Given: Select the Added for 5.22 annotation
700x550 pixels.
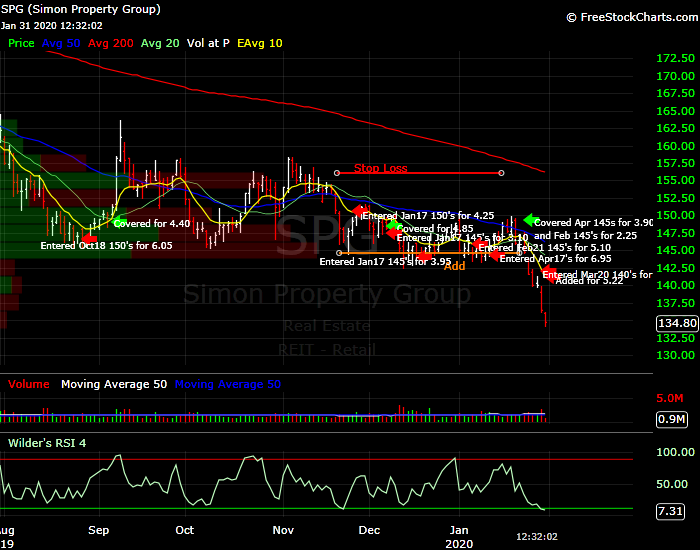Looking at the screenshot, I should coord(589,281).
